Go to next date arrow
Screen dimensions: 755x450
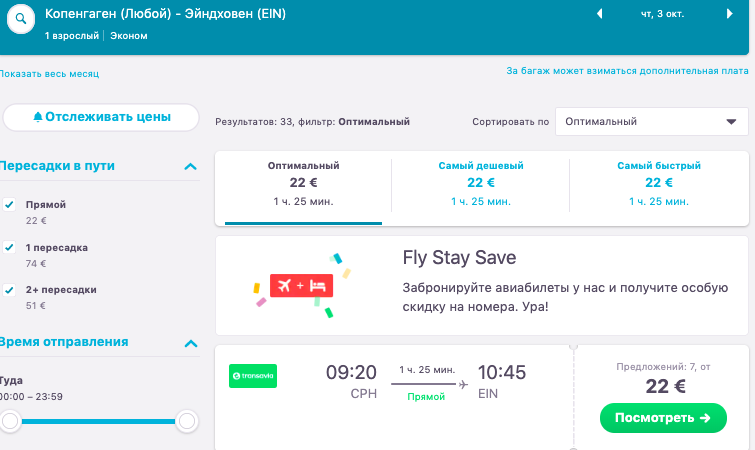click(729, 15)
